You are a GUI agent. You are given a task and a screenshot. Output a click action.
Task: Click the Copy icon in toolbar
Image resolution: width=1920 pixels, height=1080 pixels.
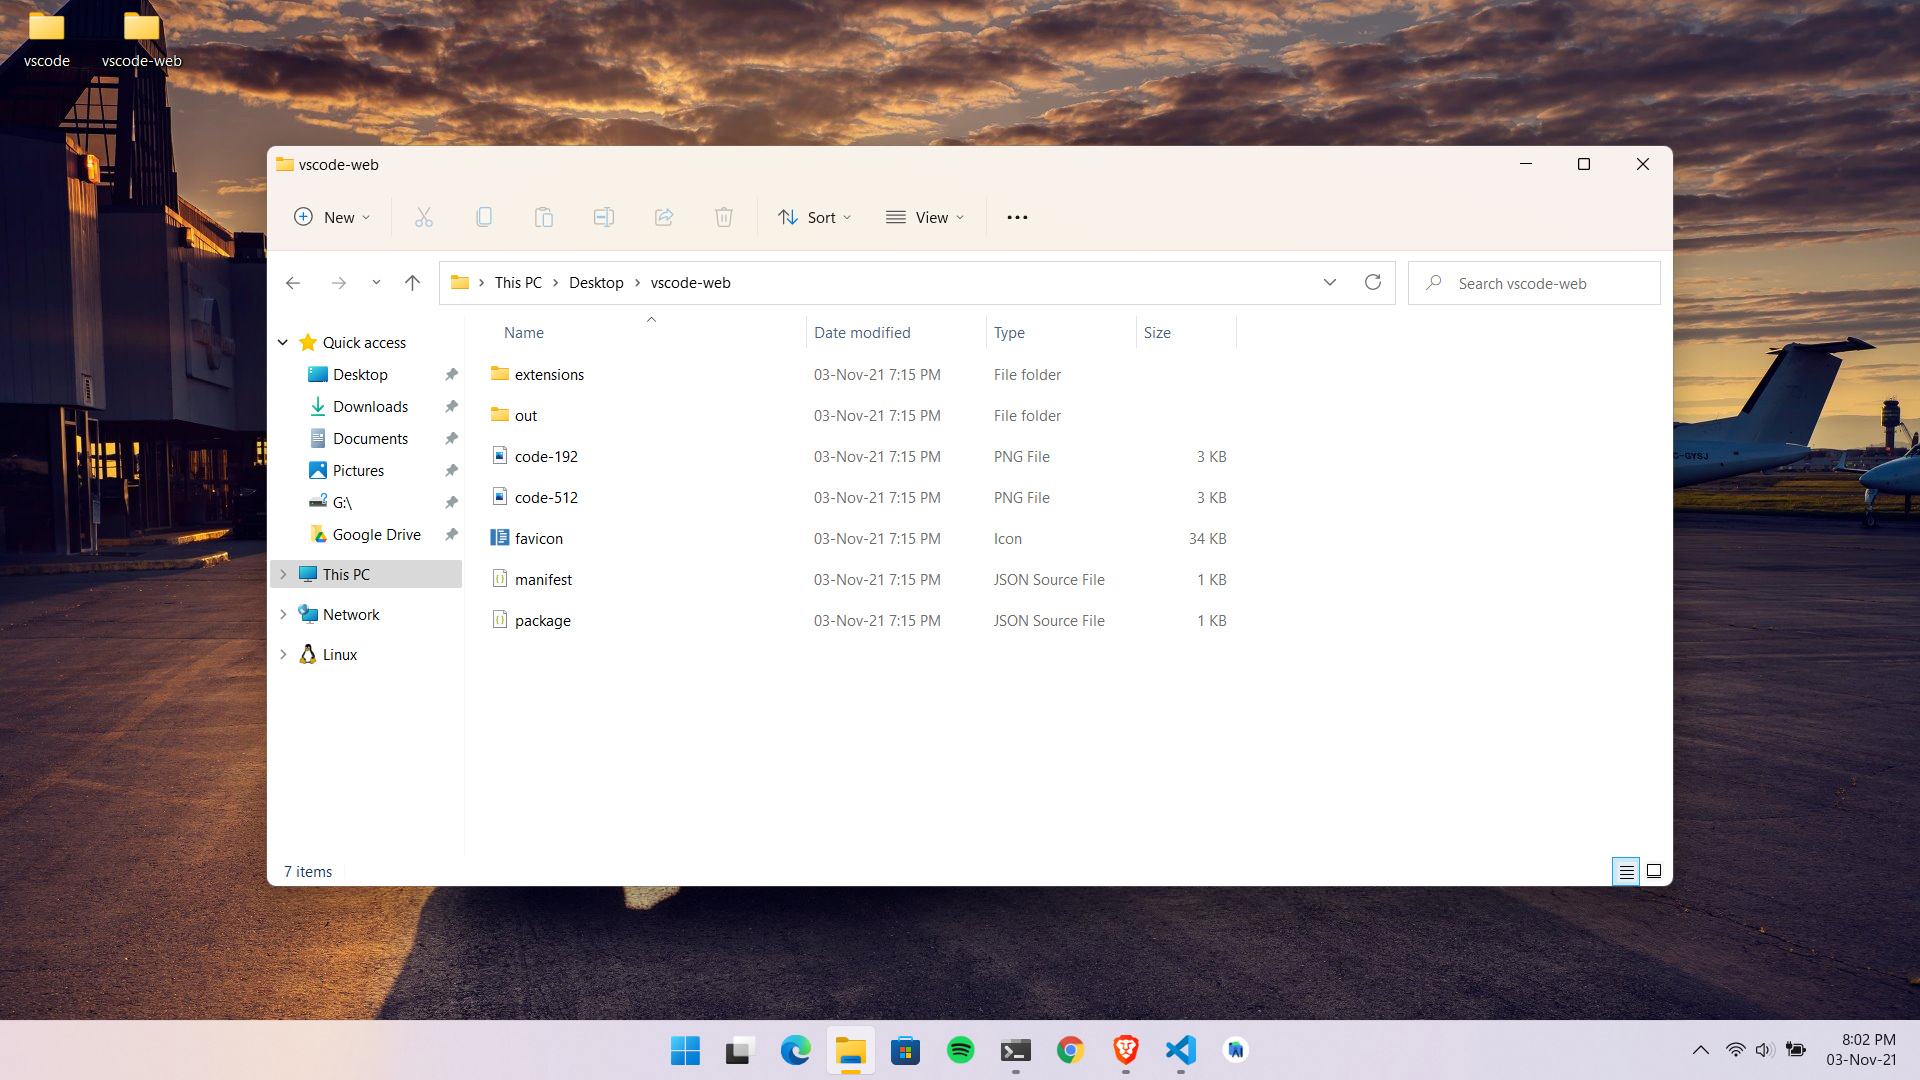pyautogui.click(x=484, y=217)
